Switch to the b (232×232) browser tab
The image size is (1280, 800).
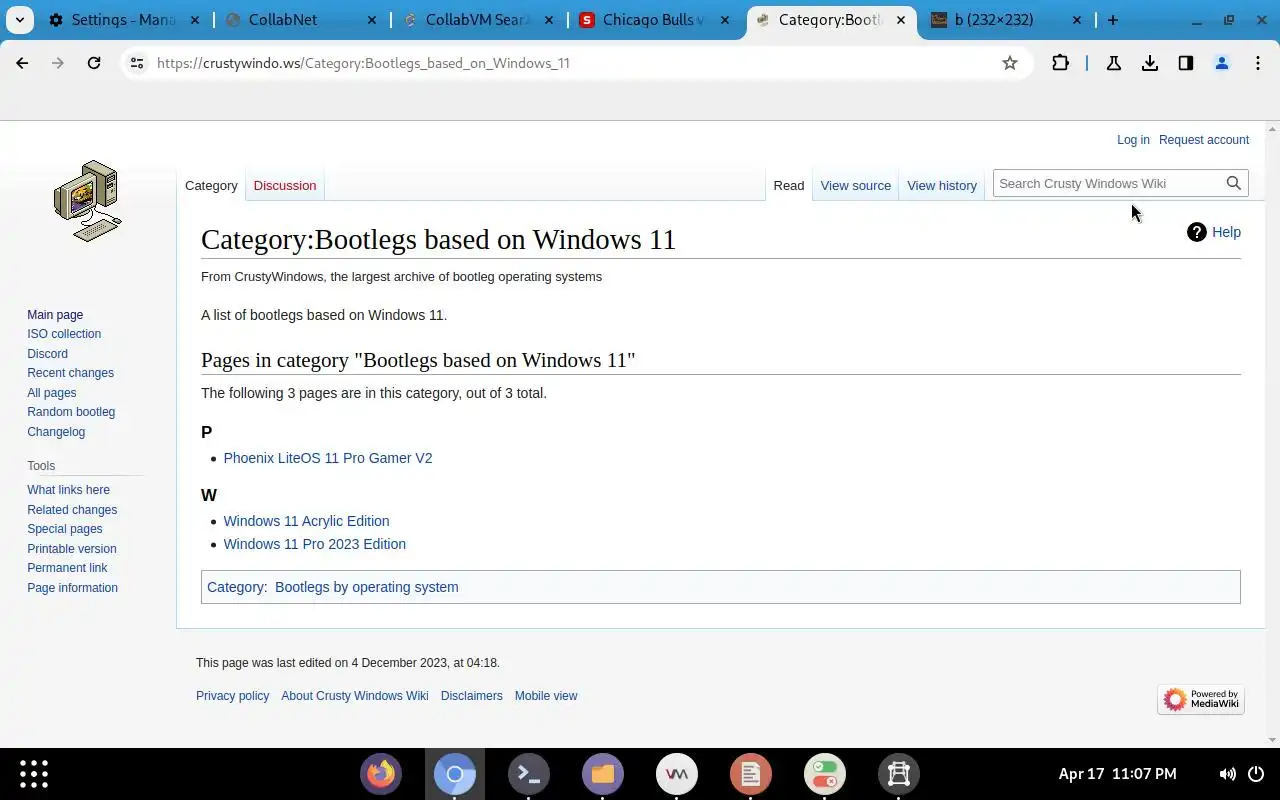[1008, 20]
